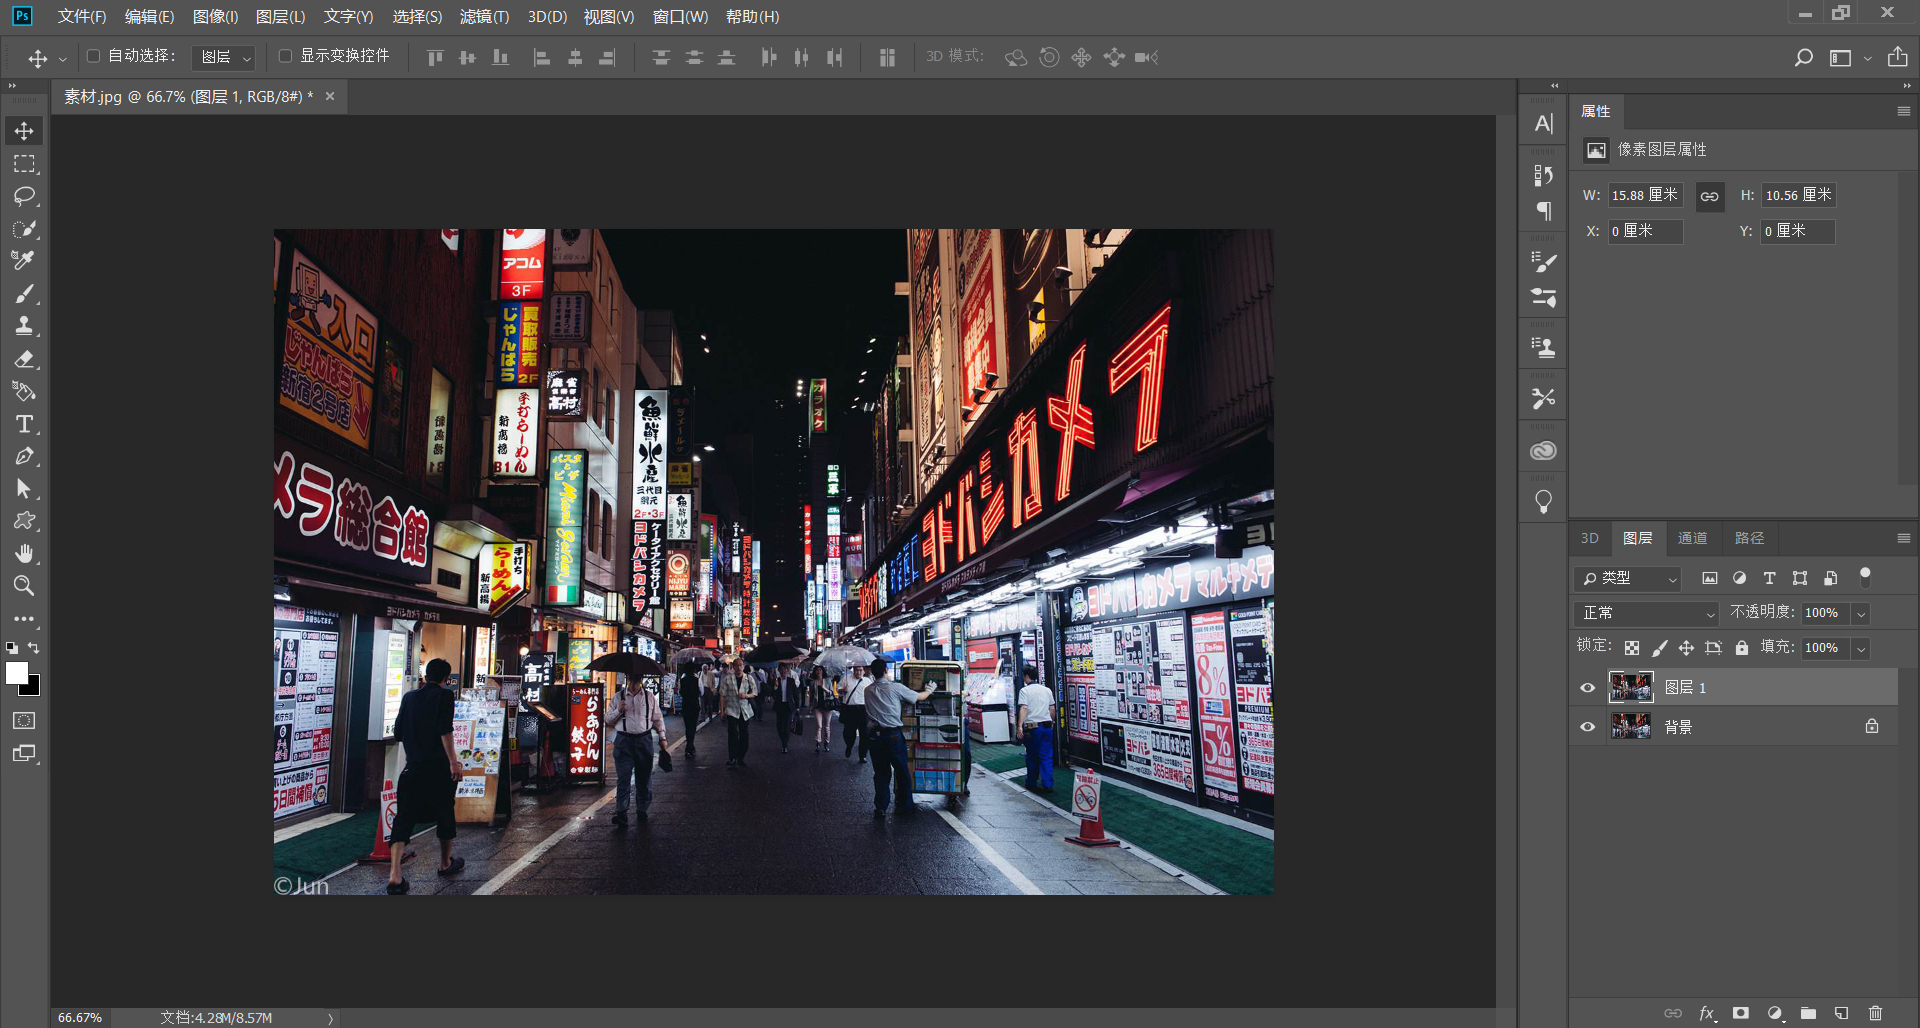Click the W width input field

click(1644, 195)
